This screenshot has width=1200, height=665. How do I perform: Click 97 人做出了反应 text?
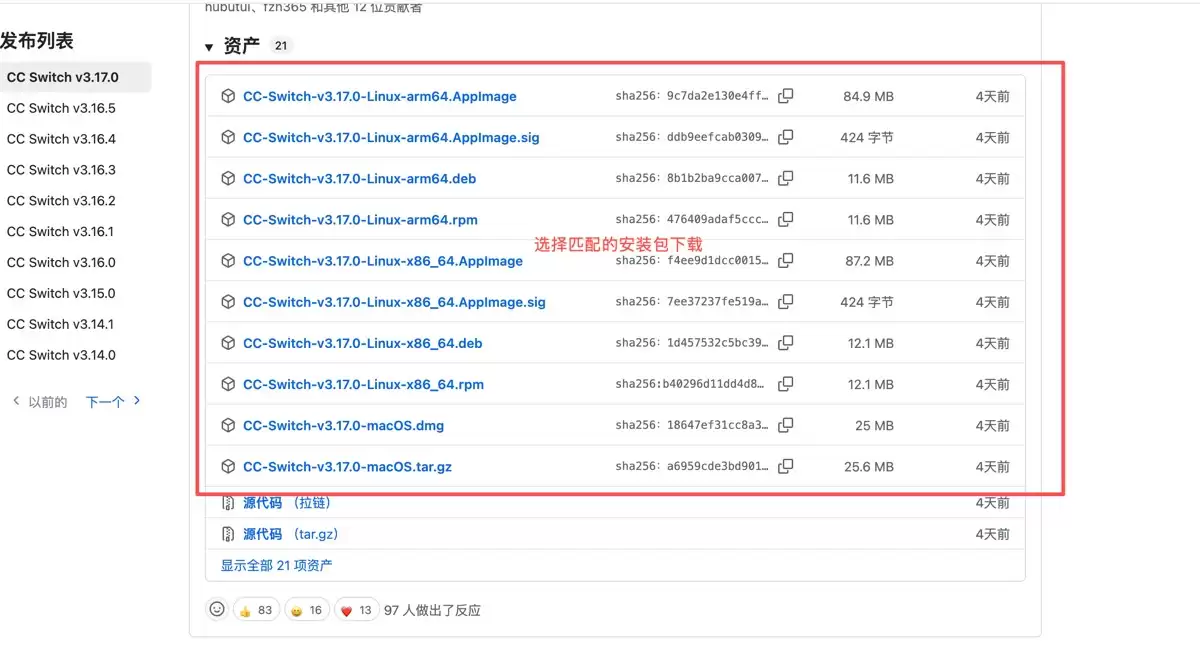click(x=433, y=610)
